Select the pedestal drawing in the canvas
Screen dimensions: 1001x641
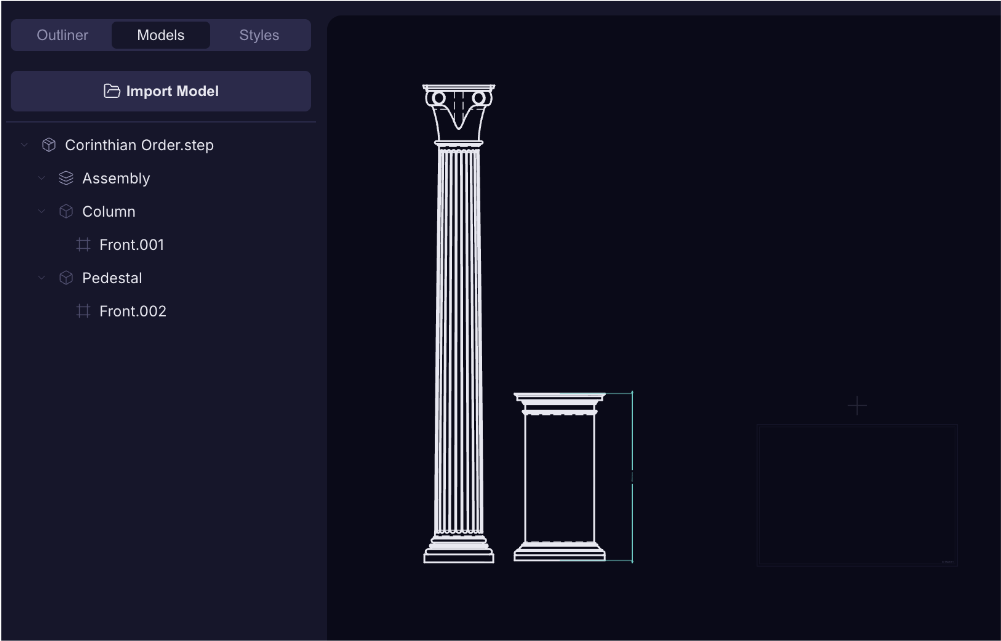pos(559,477)
